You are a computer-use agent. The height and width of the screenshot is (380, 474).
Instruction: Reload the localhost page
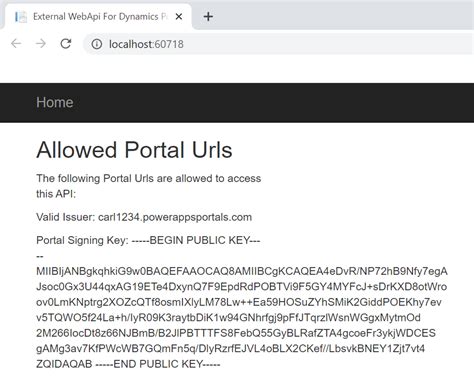pyautogui.click(x=66, y=44)
